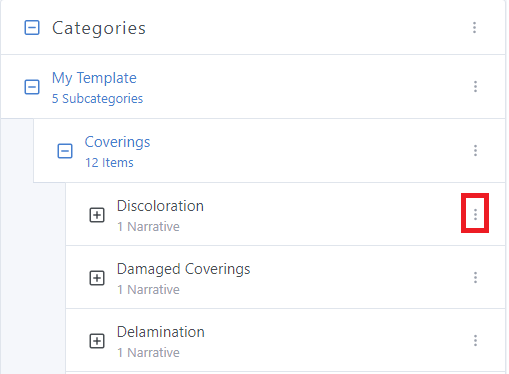Open the Delamination three-dot options menu

475,340
